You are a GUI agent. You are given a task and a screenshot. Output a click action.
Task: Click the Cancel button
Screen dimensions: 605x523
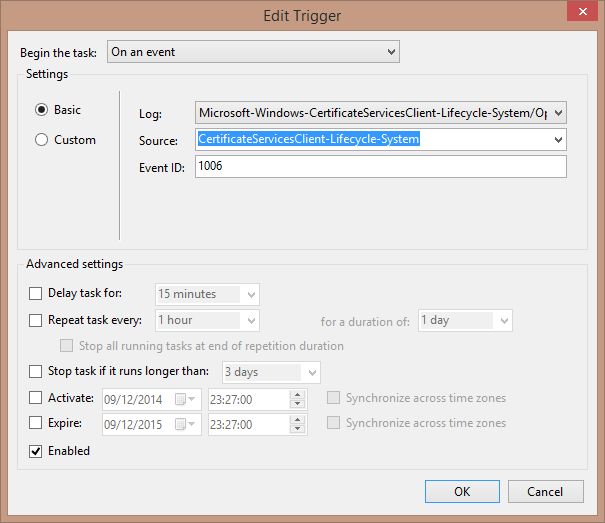(x=545, y=491)
